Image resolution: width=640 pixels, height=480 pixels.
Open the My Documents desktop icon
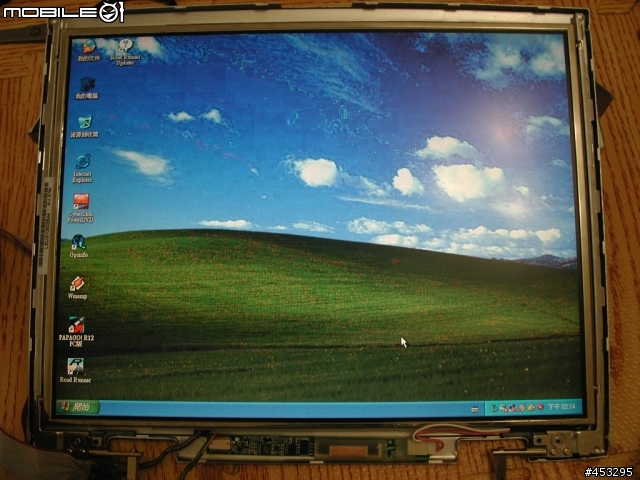[x=89, y=51]
